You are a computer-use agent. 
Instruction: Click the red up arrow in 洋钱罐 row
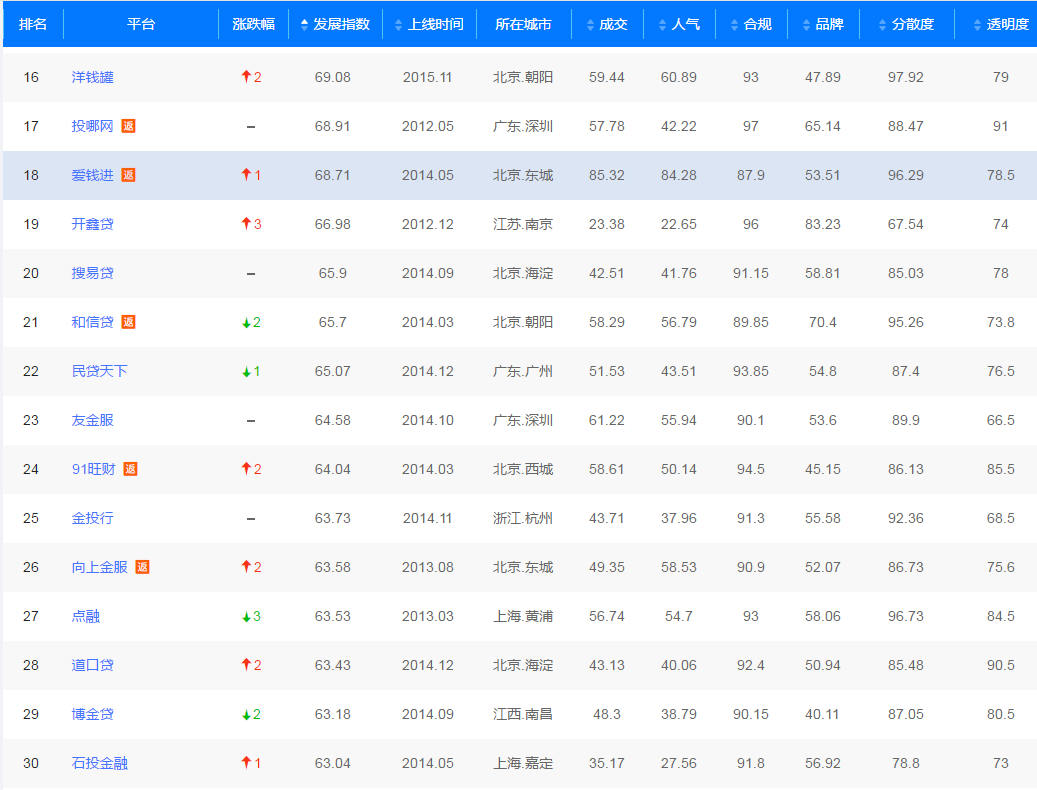245,77
